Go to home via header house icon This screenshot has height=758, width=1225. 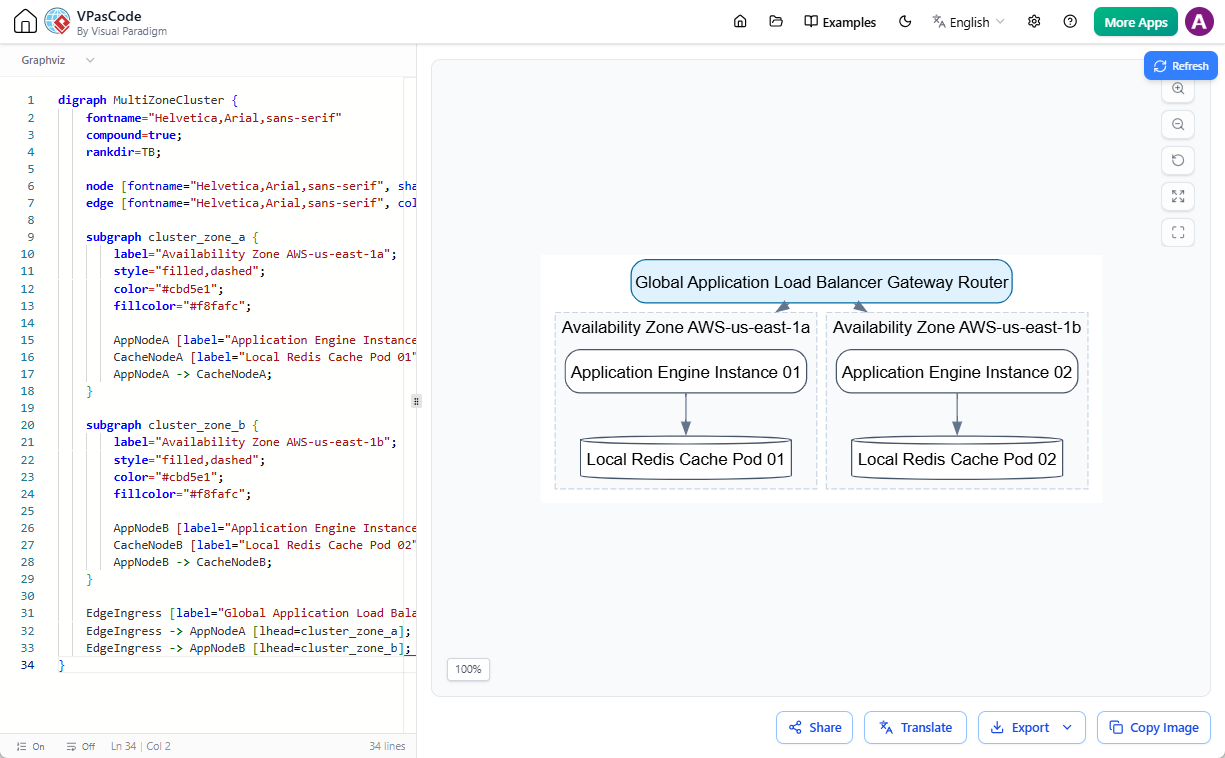click(x=740, y=22)
